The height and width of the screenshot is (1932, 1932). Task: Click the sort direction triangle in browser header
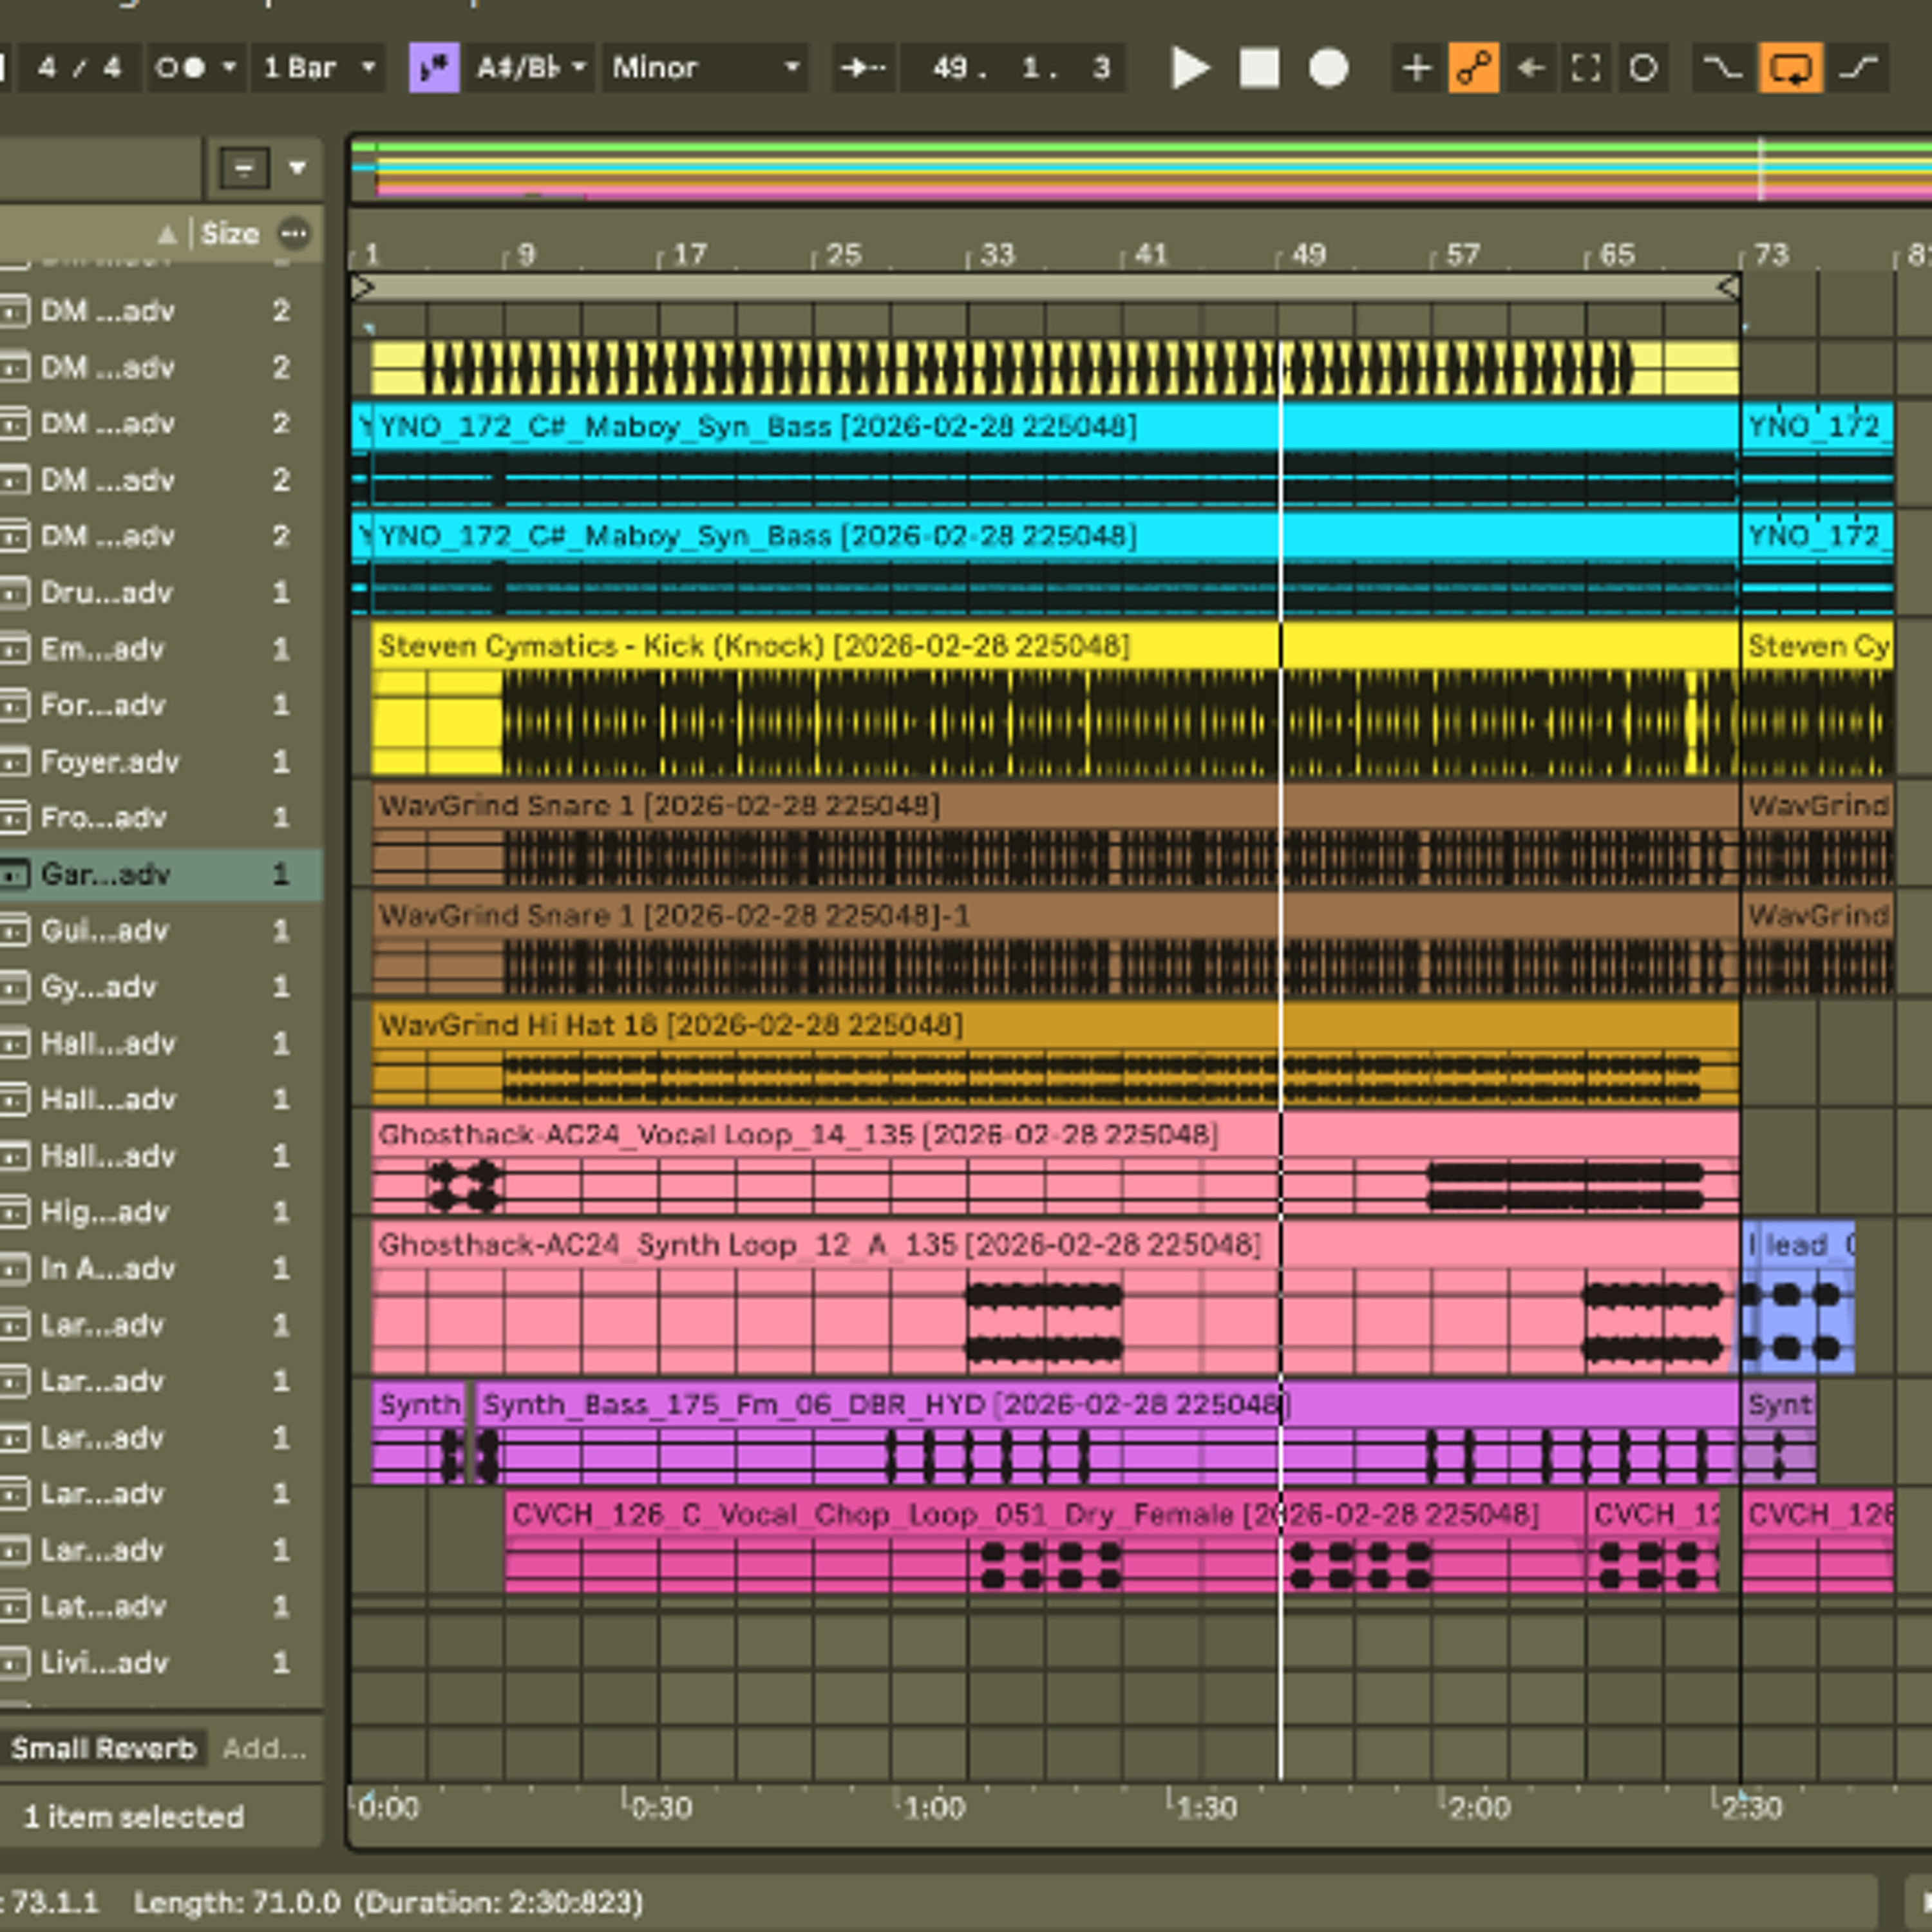[167, 235]
